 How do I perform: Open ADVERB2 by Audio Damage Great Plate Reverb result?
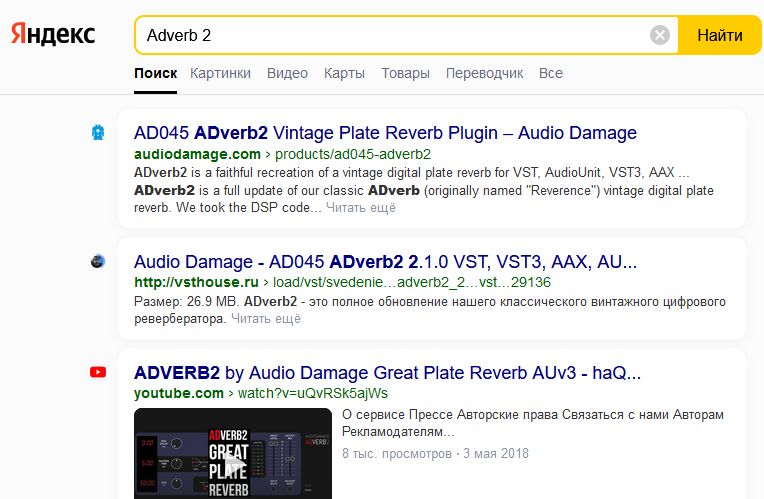pyautogui.click(x=387, y=373)
